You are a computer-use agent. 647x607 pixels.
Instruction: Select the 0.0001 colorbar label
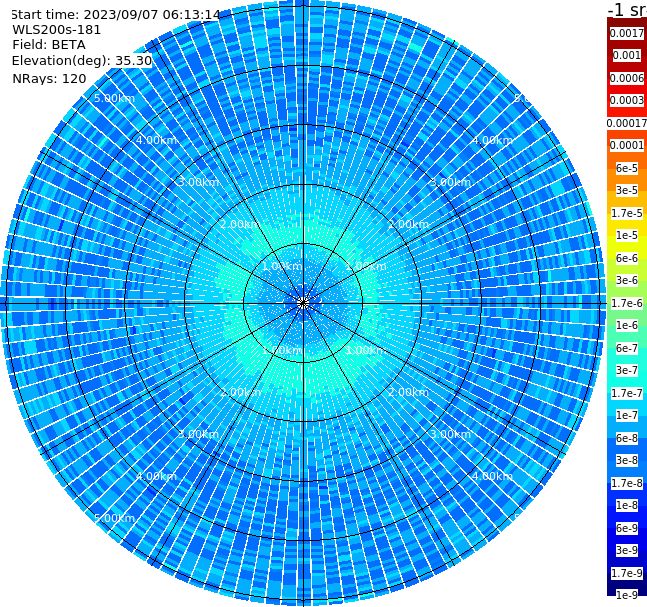(x=627, y=145)
